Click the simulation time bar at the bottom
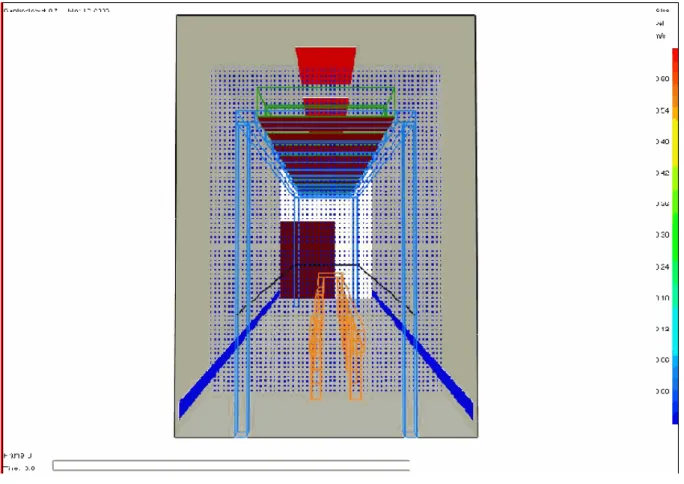The width and height of the screenshot is (684, 484). click(231, 465)
